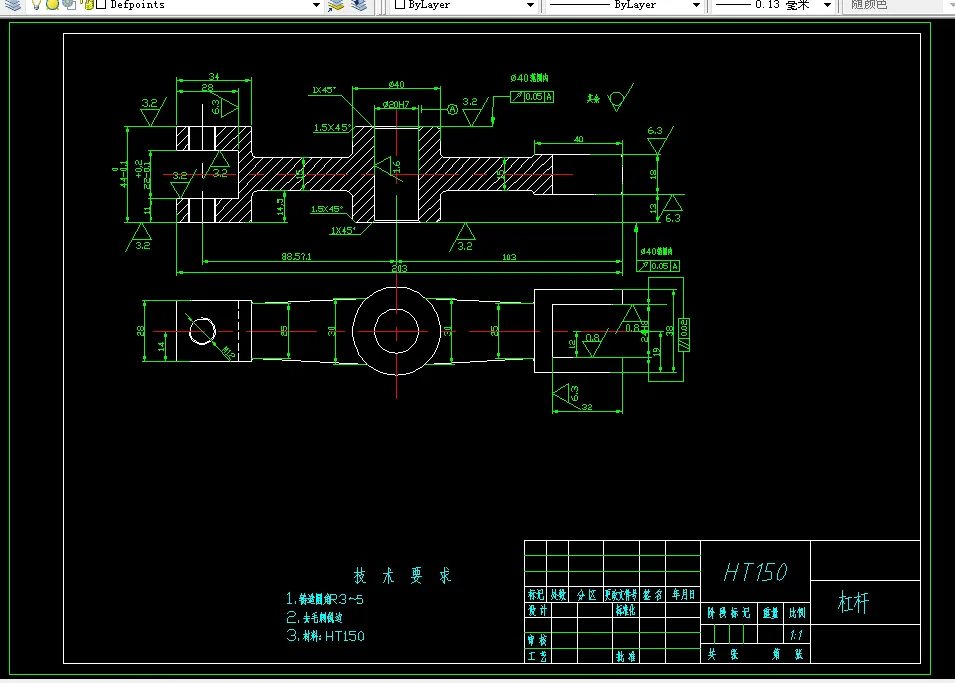Viewport: 955px width, 683px height.
Task: Click the 工艺 title block cell
Action: click(x=537, y=656)
